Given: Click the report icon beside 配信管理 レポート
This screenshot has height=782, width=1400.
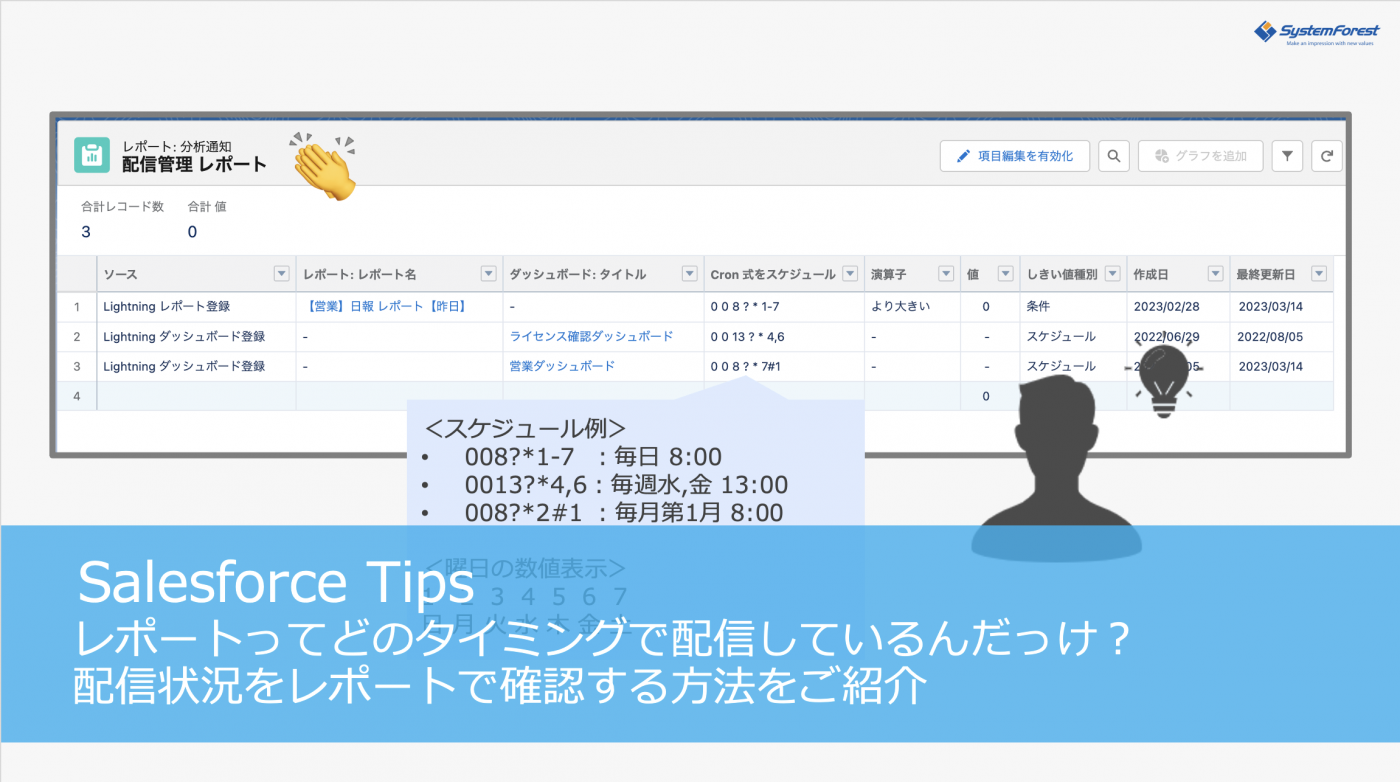Looking at the screenshot, I should [x=92, y=155].
